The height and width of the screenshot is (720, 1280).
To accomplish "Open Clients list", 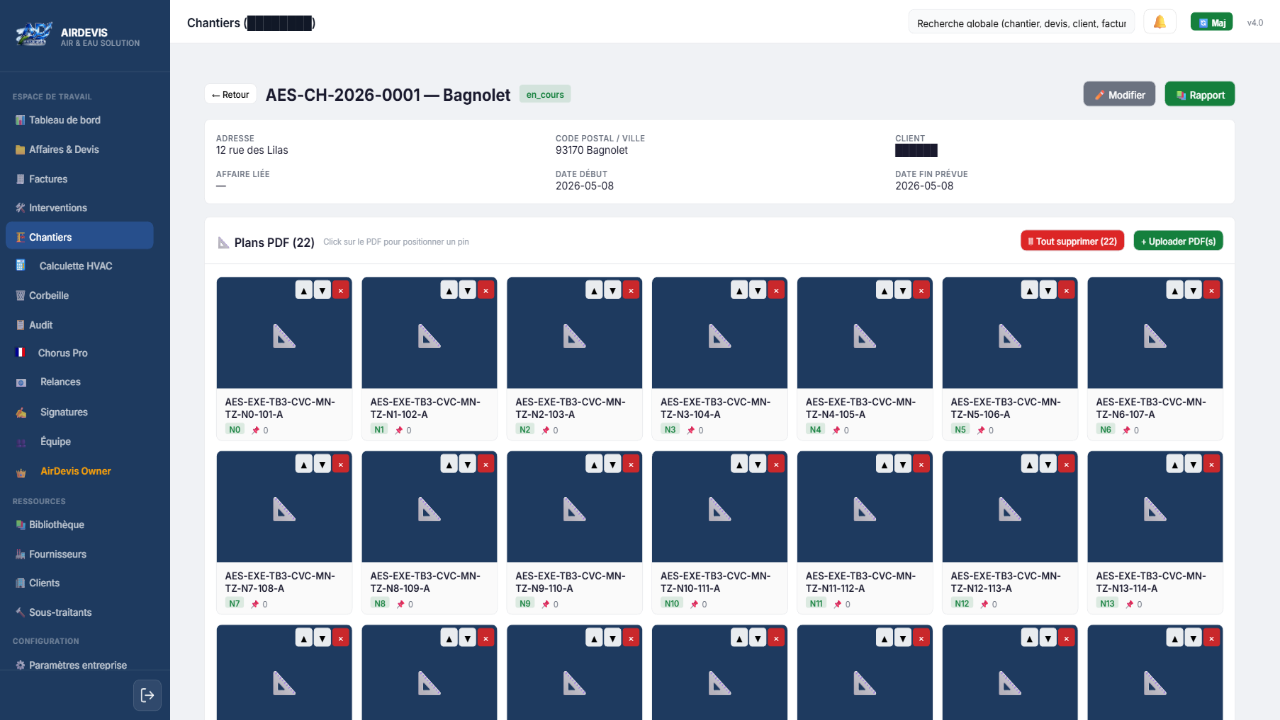I will [79, 583].
